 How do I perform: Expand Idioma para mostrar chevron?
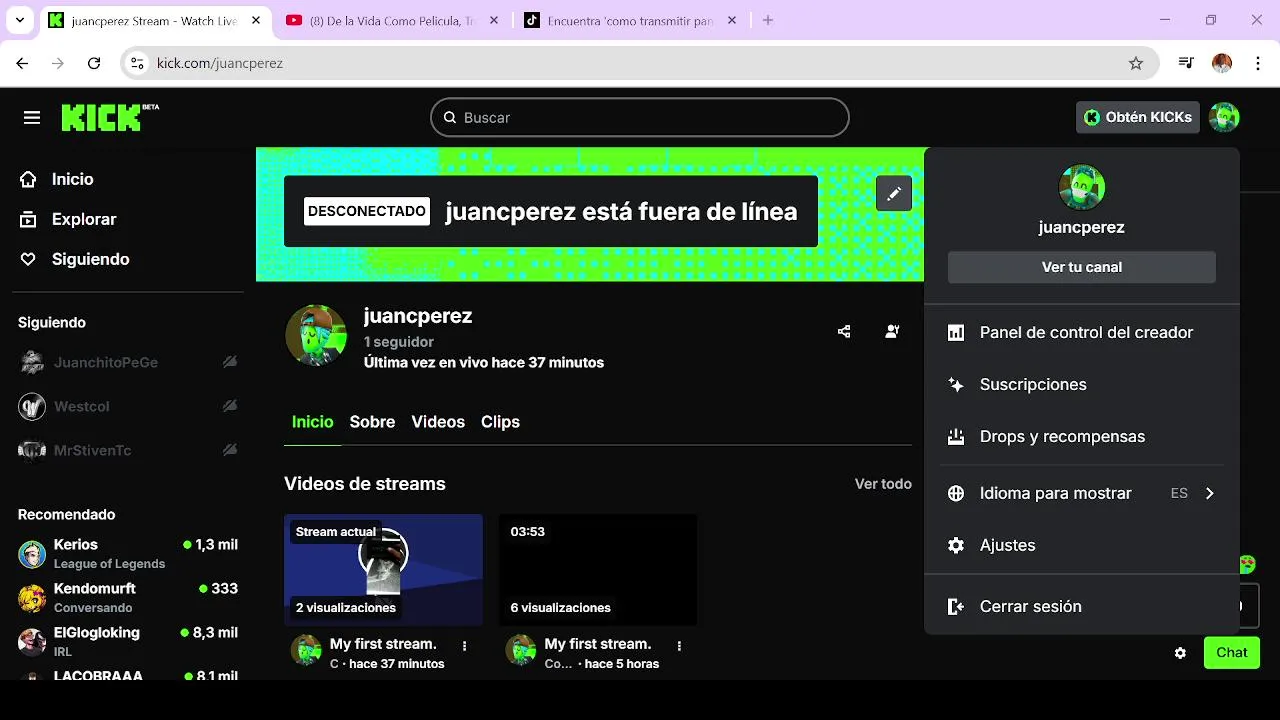tap(1209, 493)
